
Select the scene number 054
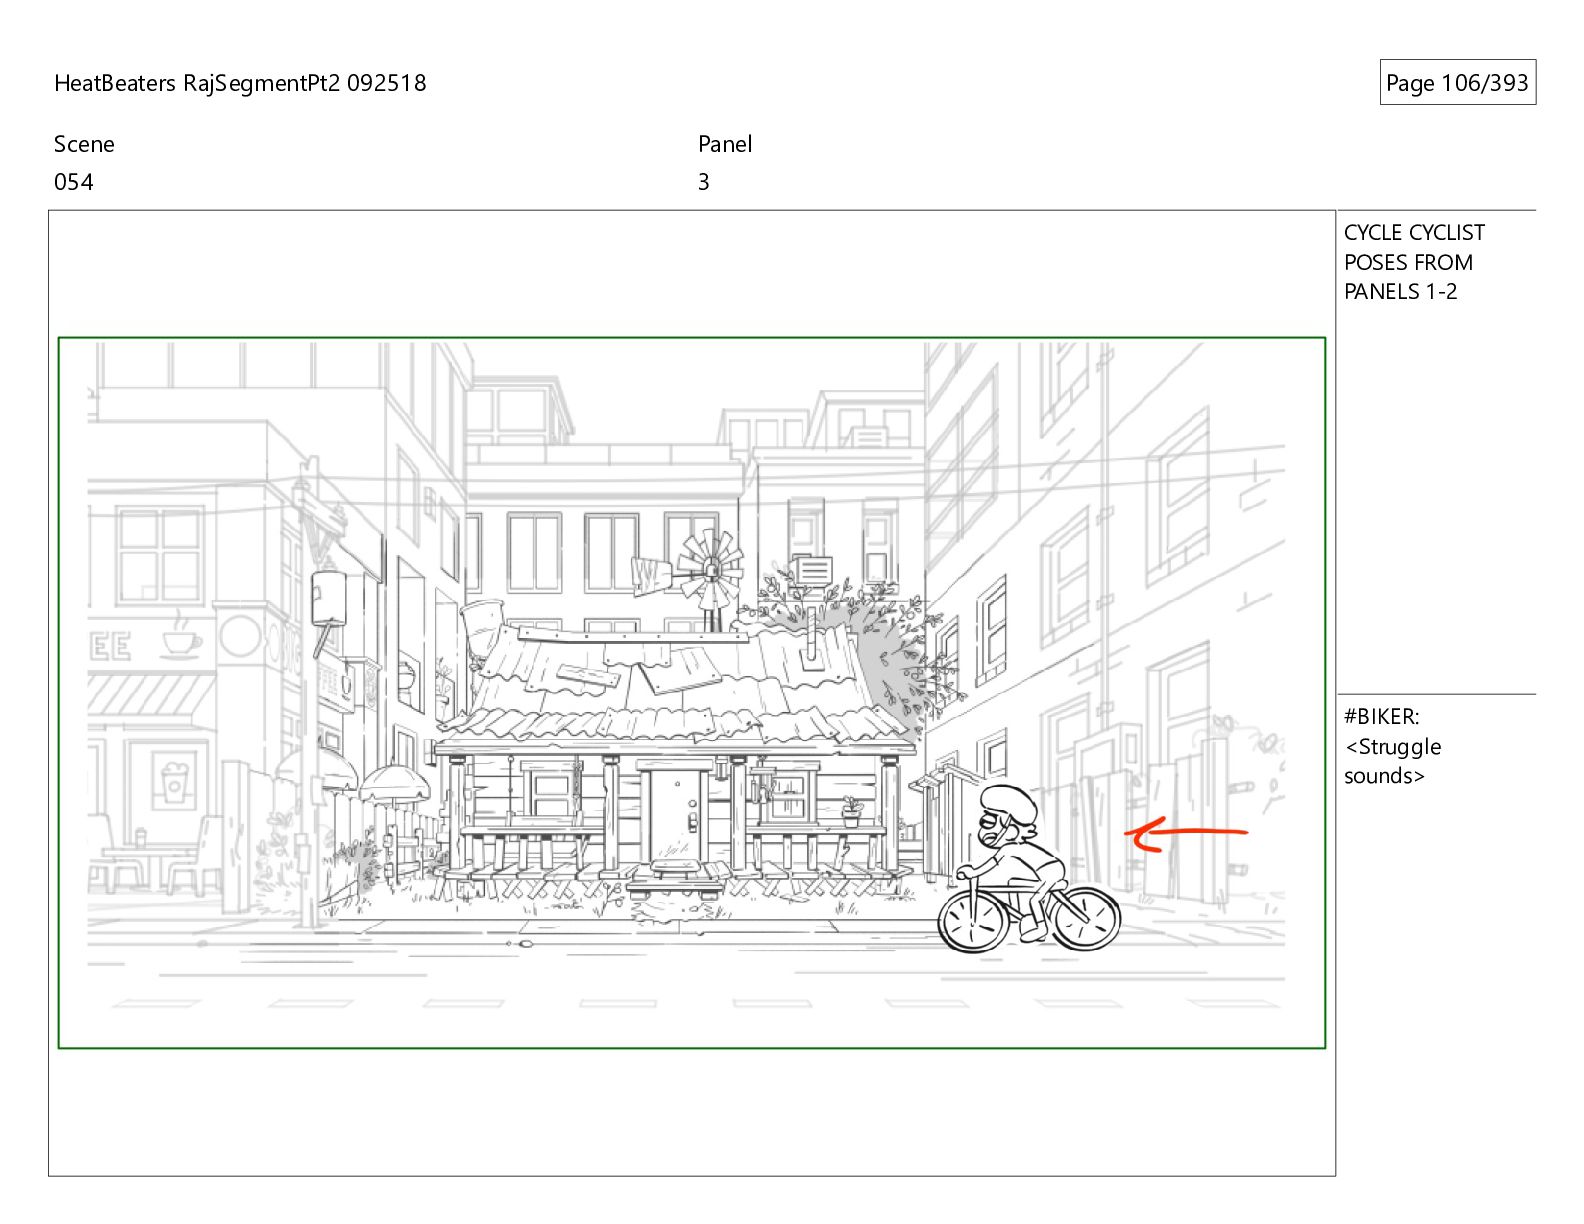pyautogui.click(x=74, y=182)
